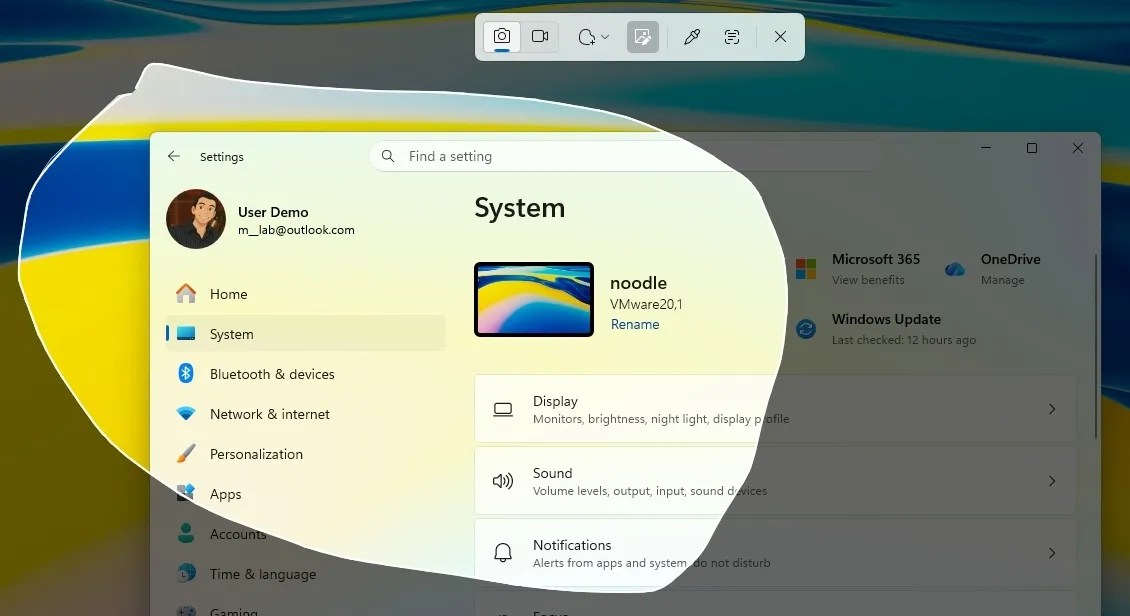
Task: Open the Display settings row
Action: coord(775,409)
